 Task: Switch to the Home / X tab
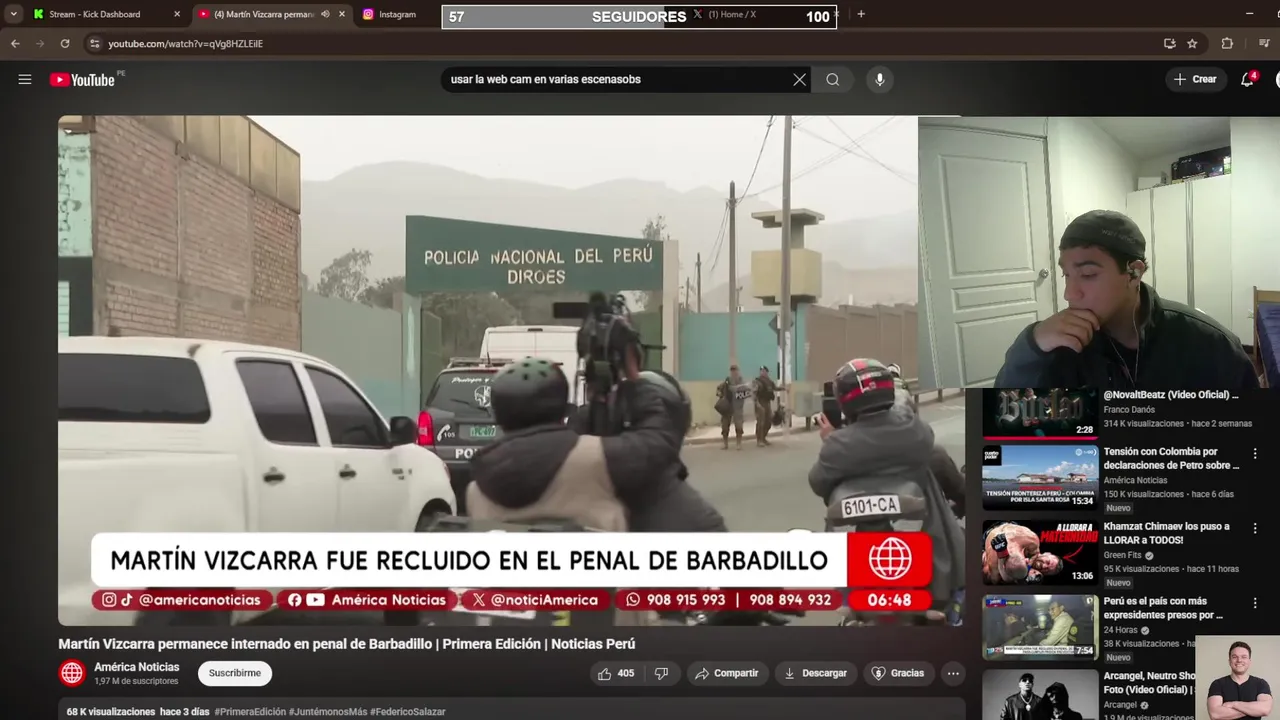(x=732, y=15)
